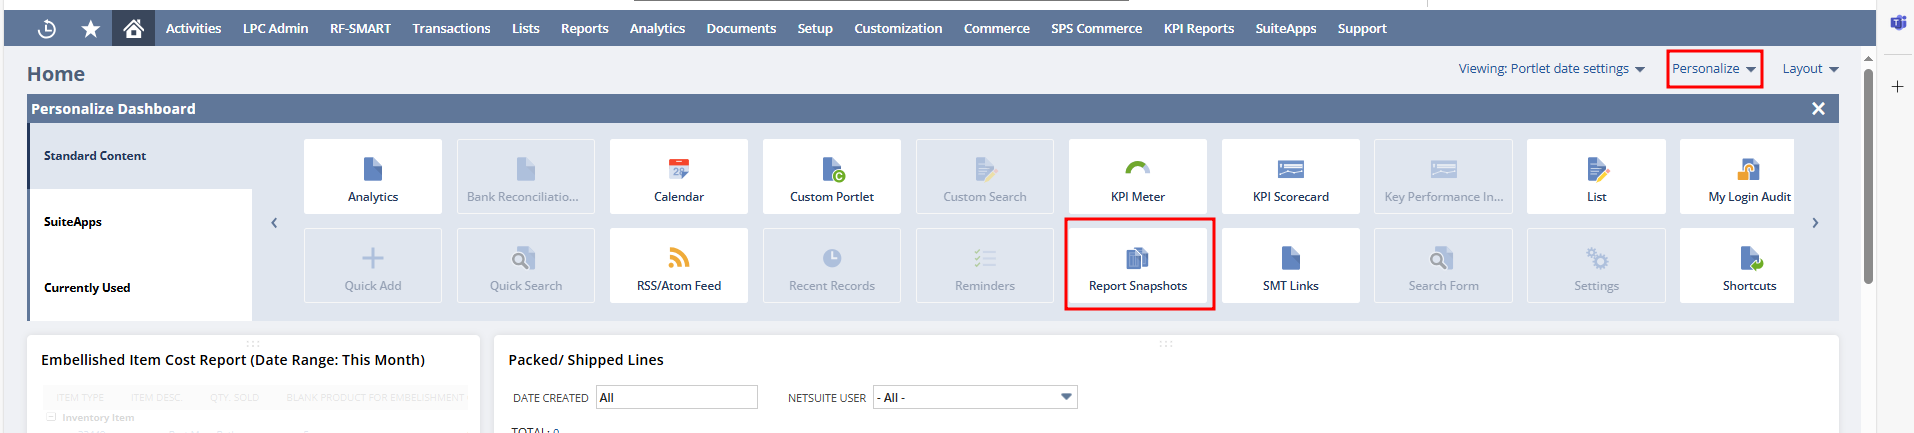
Task: Switch to Currently Used tab
Action: tap(87, 288)
